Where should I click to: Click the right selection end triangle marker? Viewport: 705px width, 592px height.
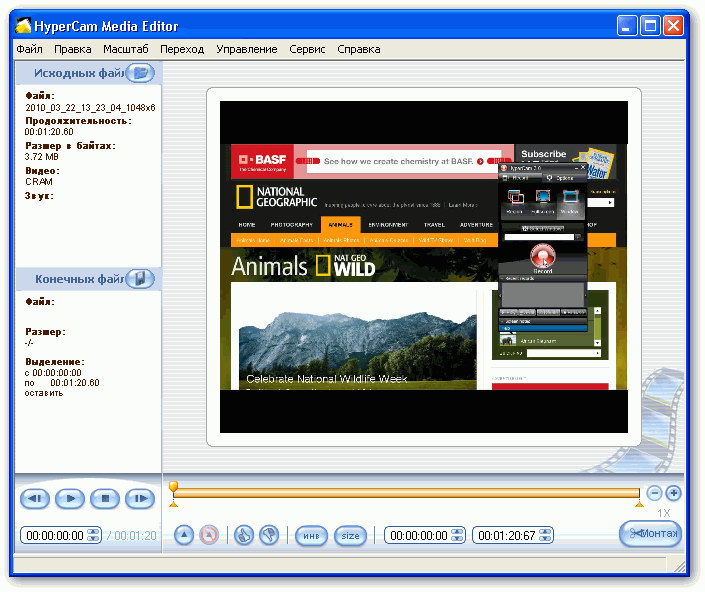(639, 504)
